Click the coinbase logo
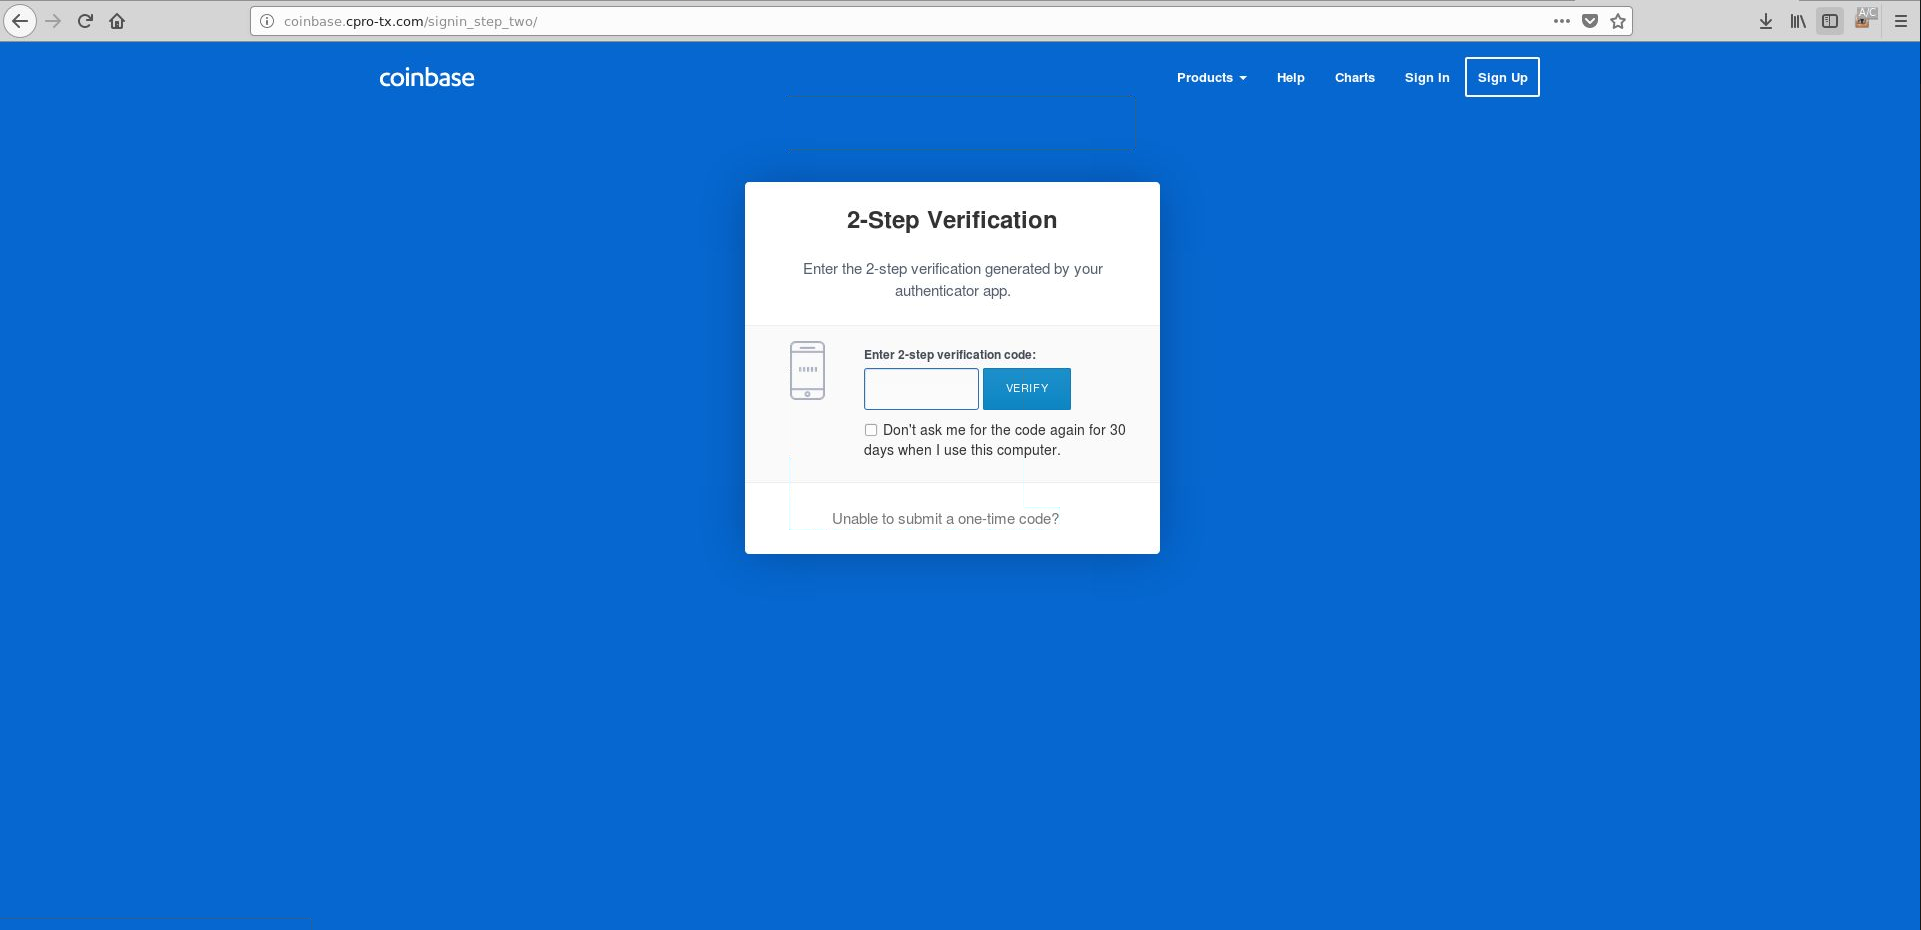Viewport: 1921px width, 930px height. click(427, 78)
